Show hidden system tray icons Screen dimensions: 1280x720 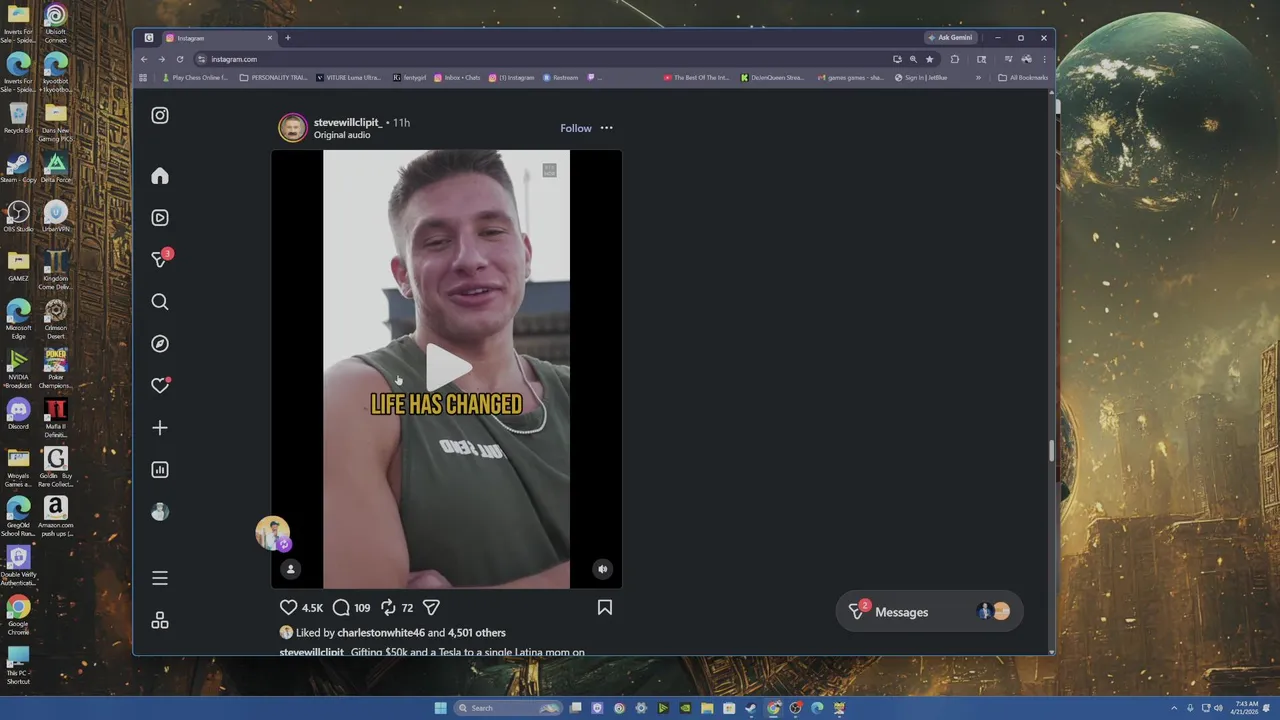point(1174,708)
